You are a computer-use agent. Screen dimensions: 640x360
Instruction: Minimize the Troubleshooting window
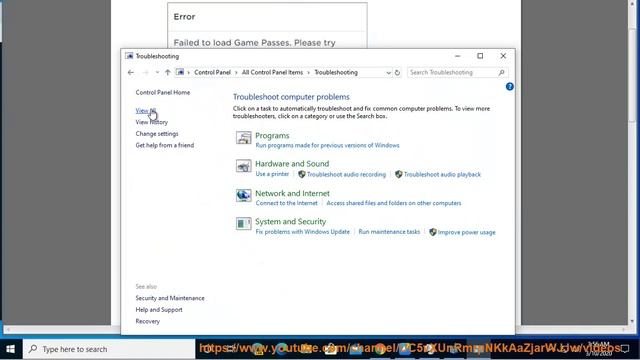[458, 56]
